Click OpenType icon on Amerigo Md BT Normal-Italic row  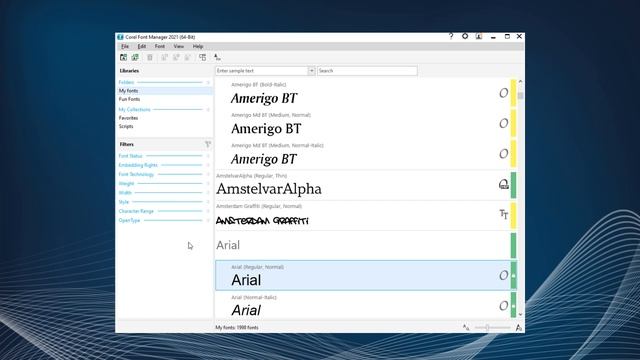point(504,154)
